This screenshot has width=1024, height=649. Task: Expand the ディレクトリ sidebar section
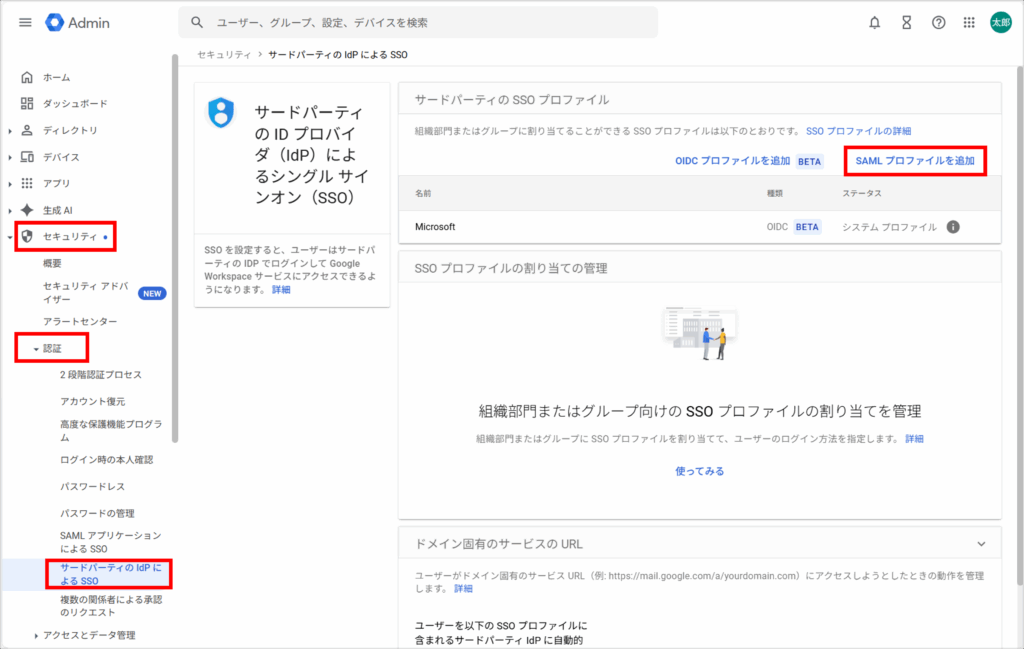tap(11, 130)
